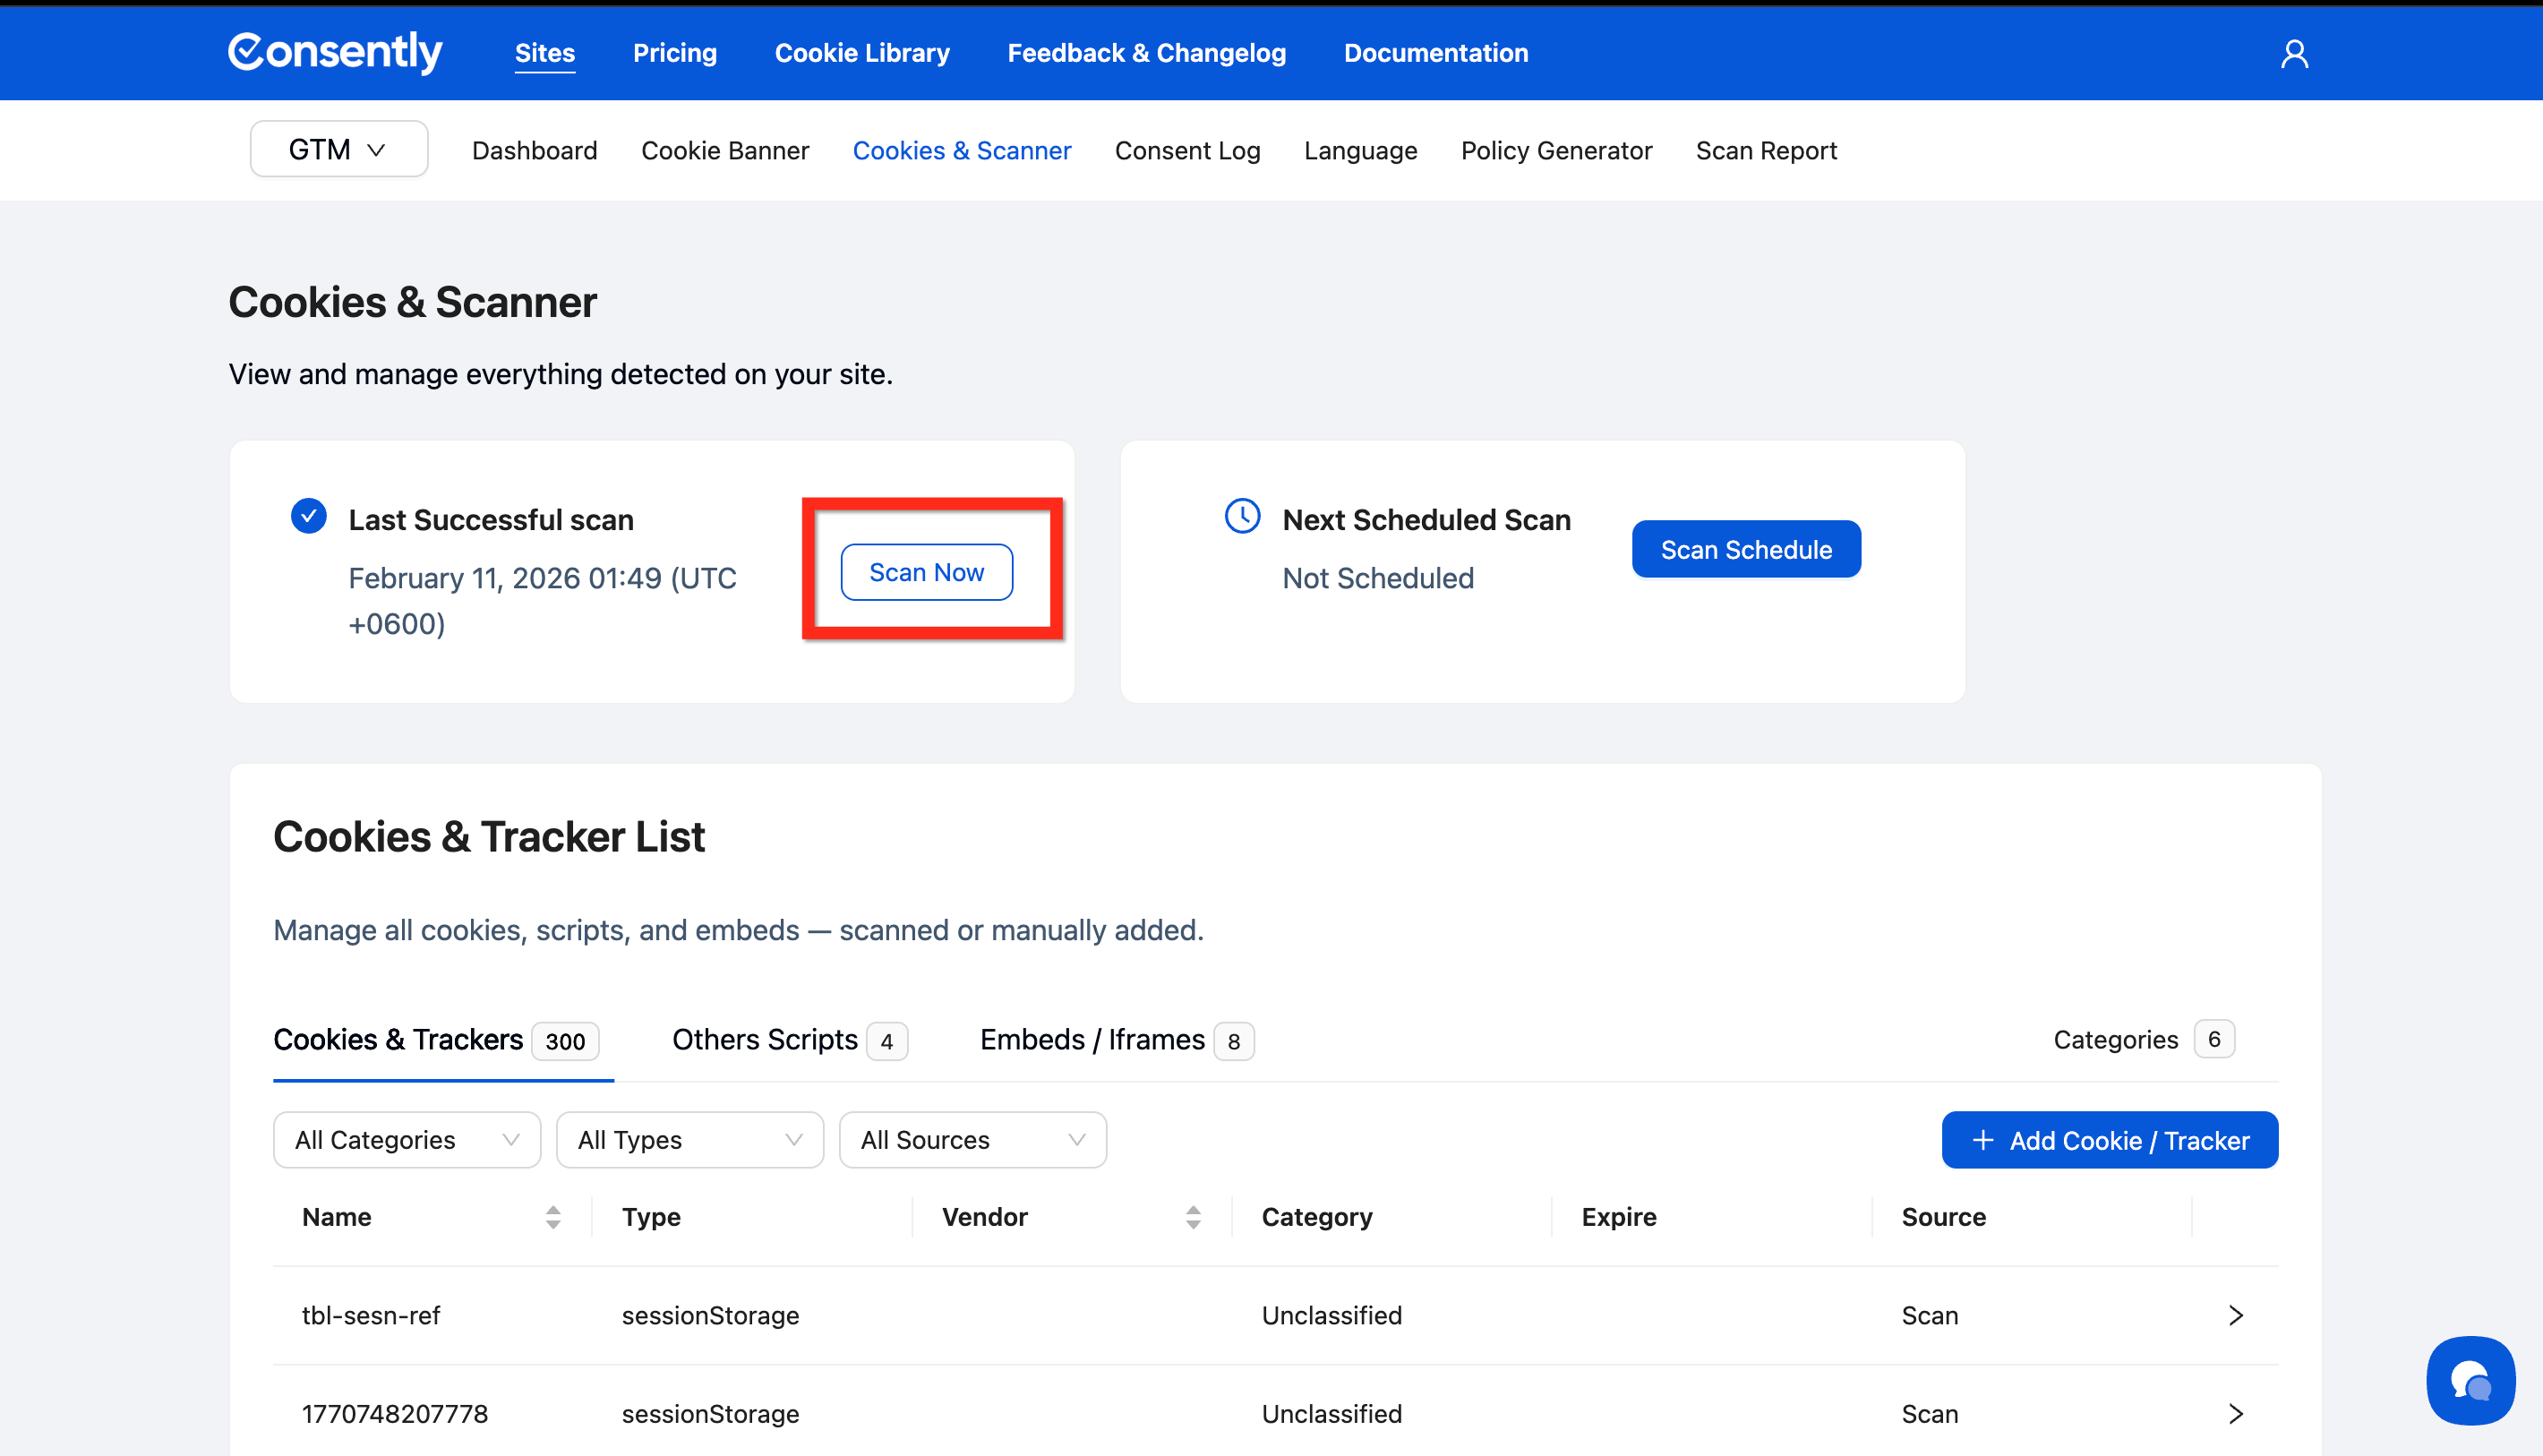The image size is (2543, 1456).
Task: Open the All Types filter dropdown
Action: point(689,1140)
